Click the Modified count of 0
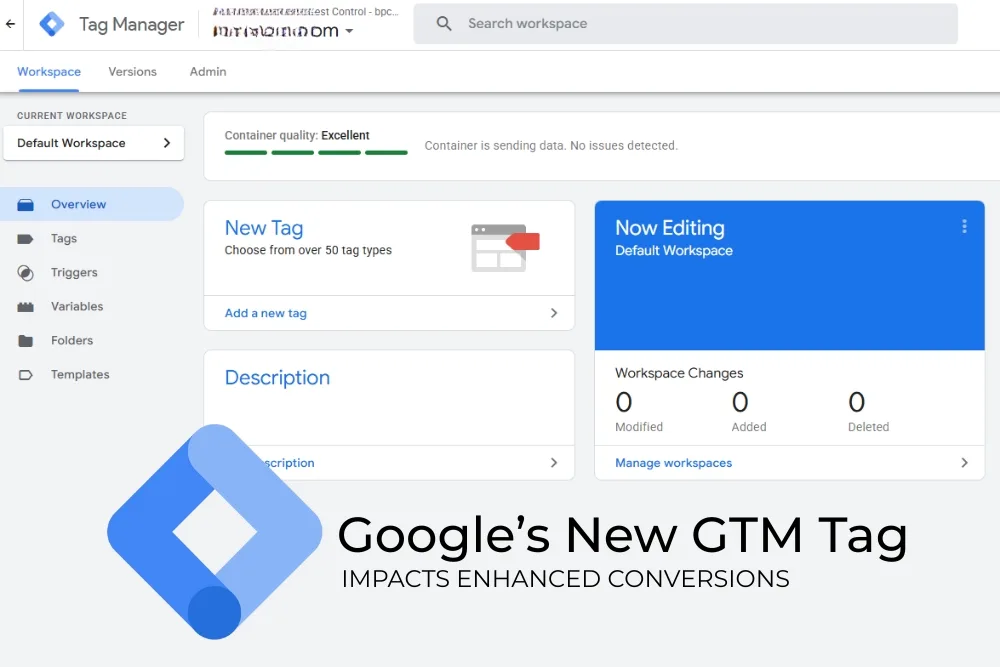Image resolution: width=1000 pixels, height=667 pixels. (624, 402)
